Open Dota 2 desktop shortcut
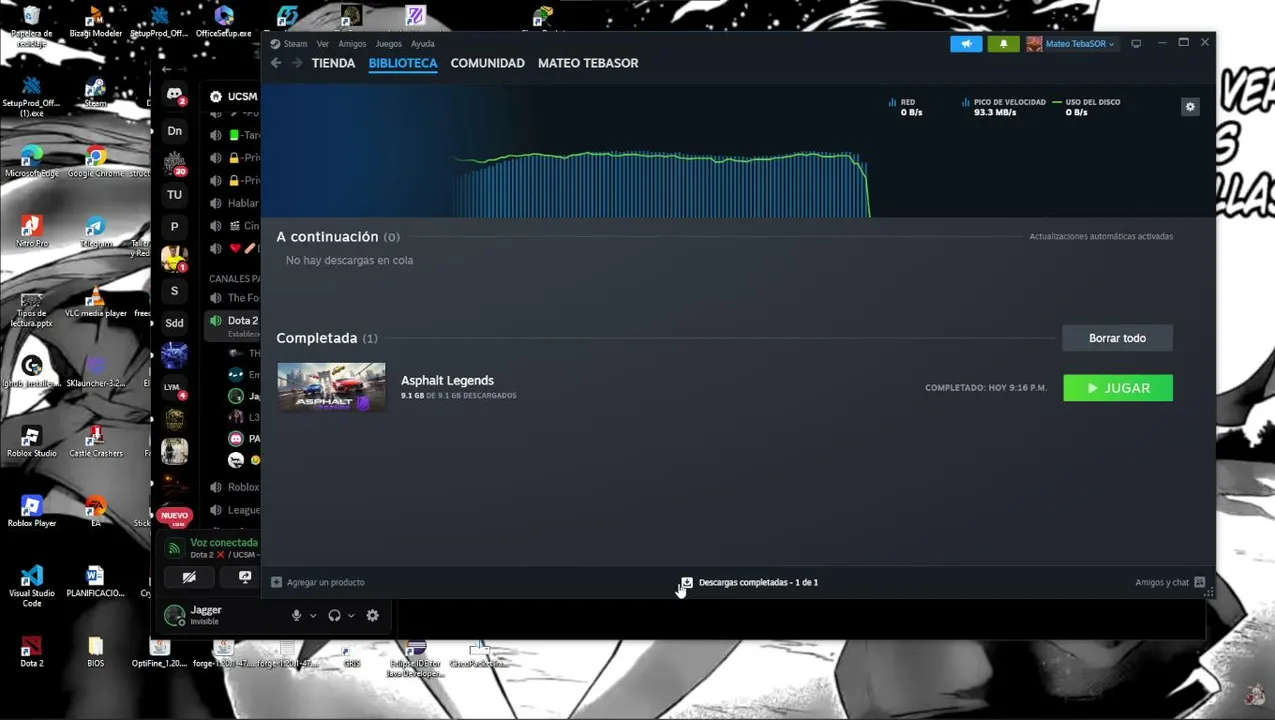 pos(31,652)
